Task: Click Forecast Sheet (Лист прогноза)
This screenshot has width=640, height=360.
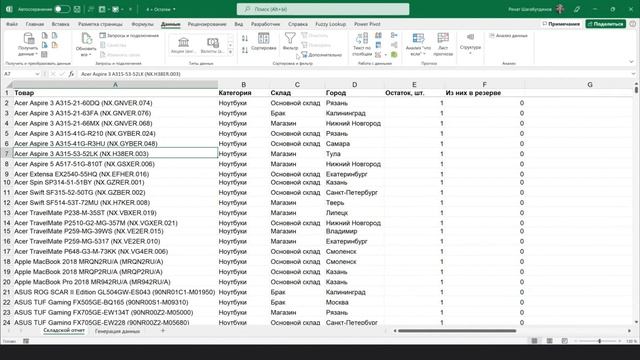Action: (443, 44)
